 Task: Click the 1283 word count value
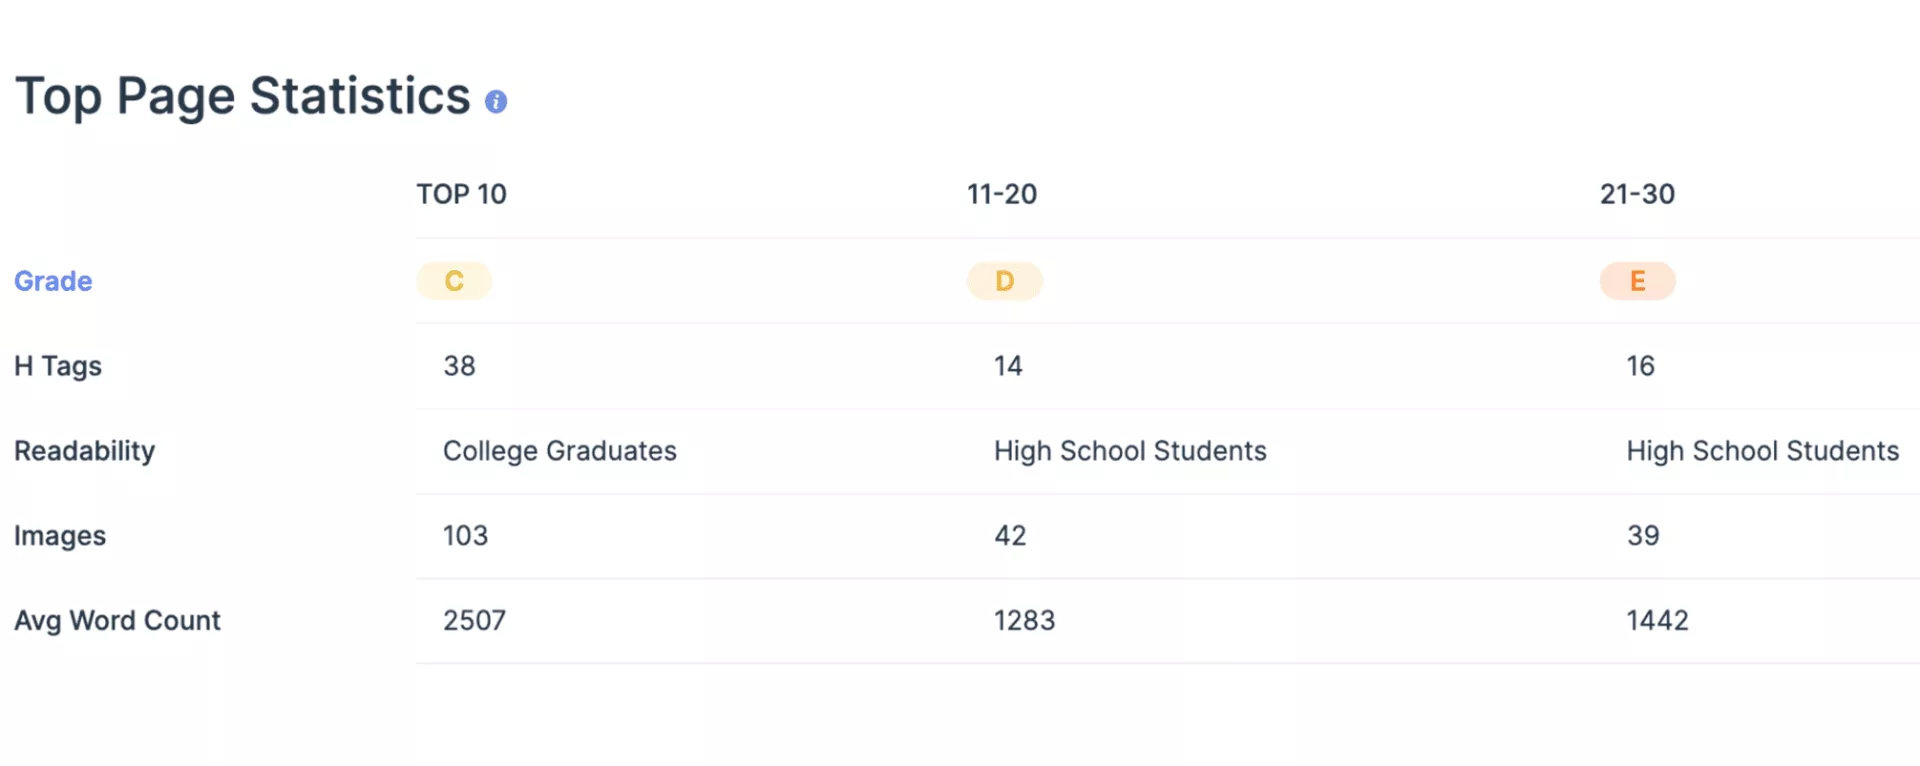[x=1024, y=621]
